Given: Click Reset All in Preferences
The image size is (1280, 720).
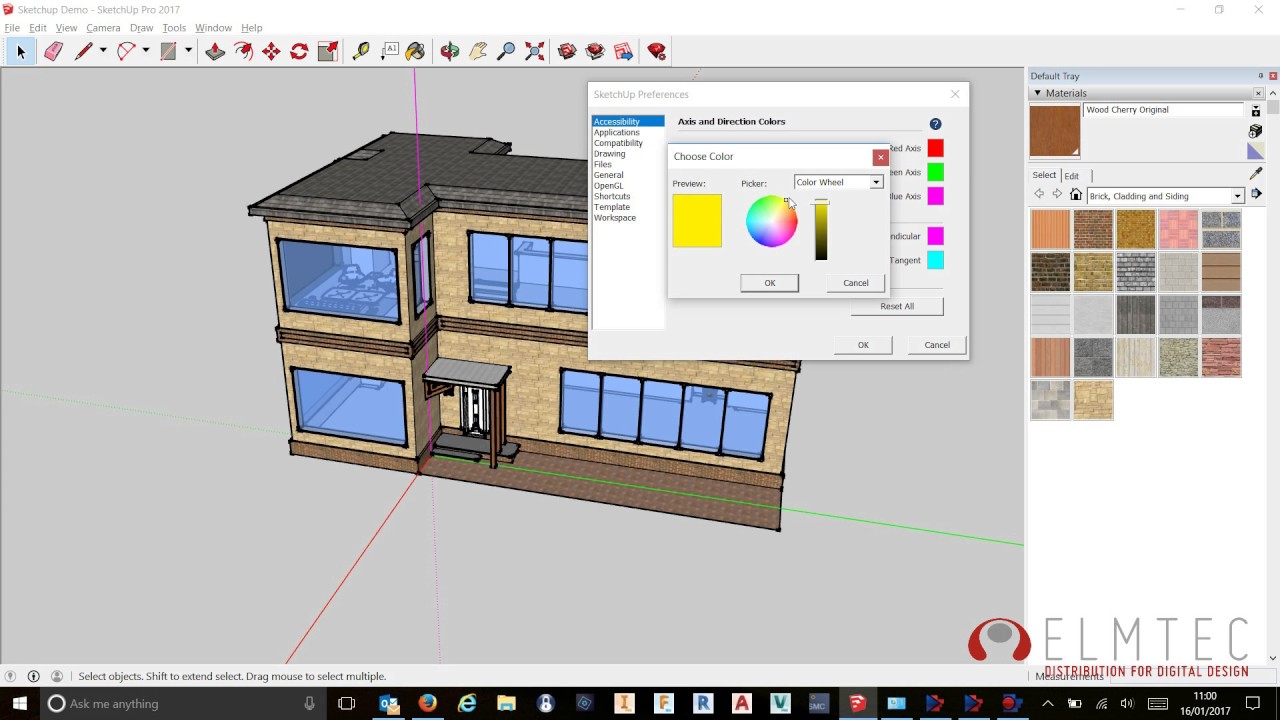Looking at the screenshot, I should pos(896,306).
